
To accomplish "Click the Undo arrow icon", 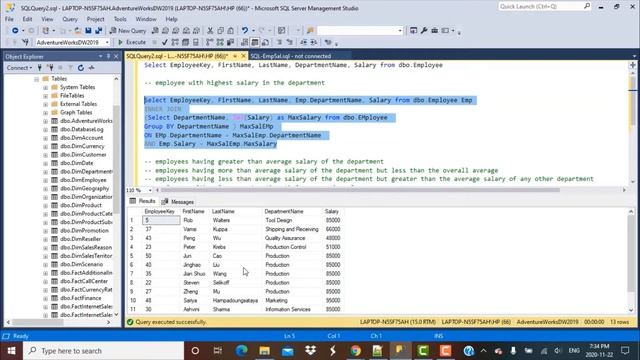I will click(x=244, y=31).
